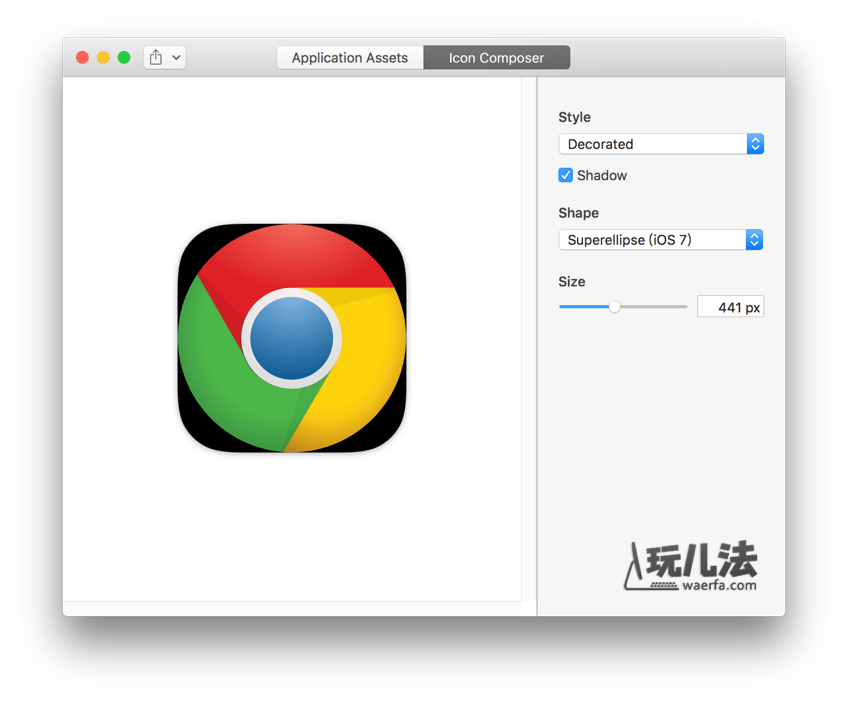
Task: Click the blue center circle of the Chrome icon
Action: [x=291, y=338]
